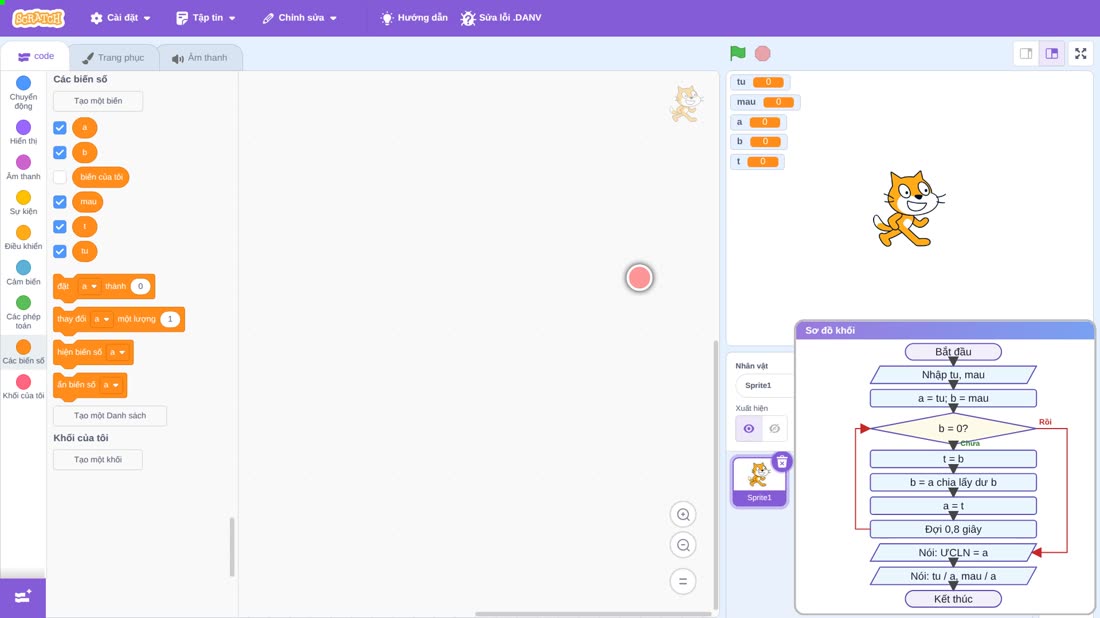Select the Điều khiển block category

point(23,237)
